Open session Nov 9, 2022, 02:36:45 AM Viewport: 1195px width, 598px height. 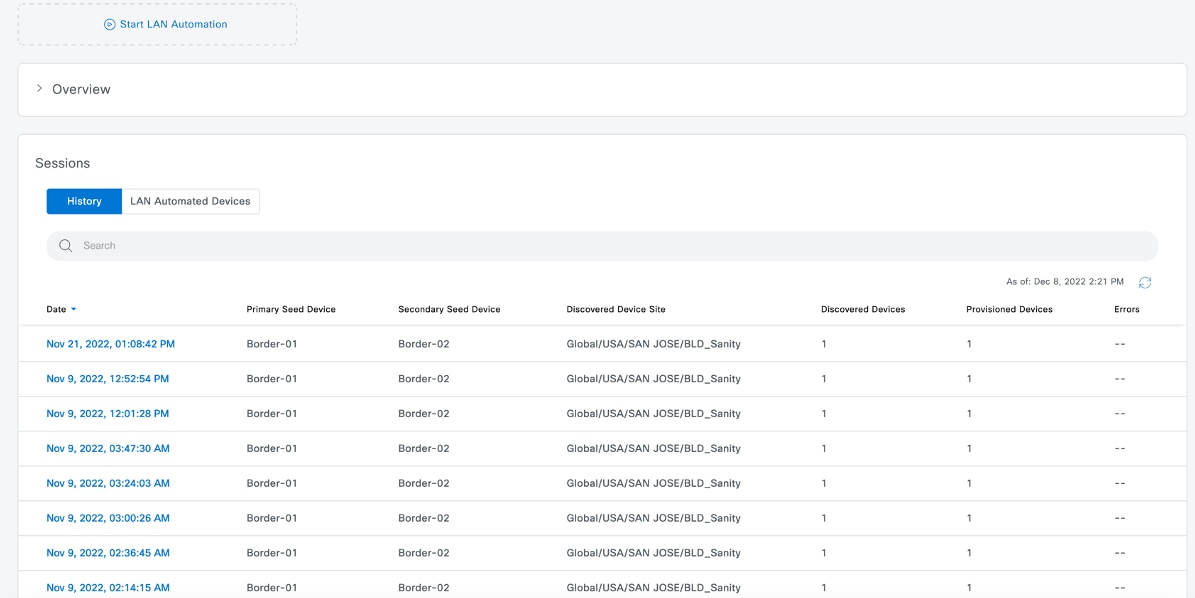pos(108,553)
